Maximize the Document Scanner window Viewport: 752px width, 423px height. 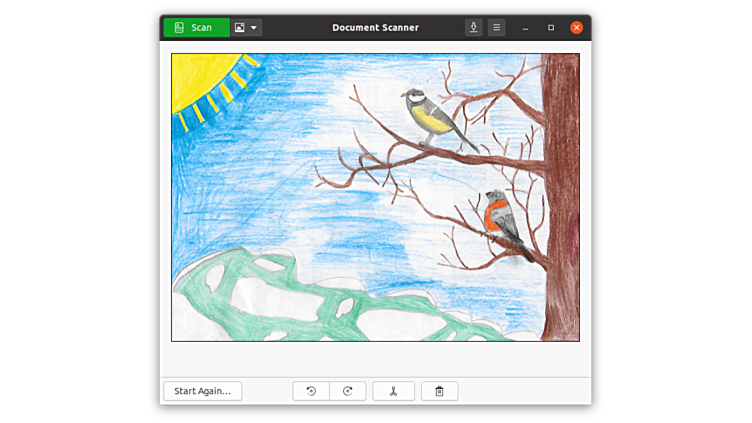click(551, 28)
